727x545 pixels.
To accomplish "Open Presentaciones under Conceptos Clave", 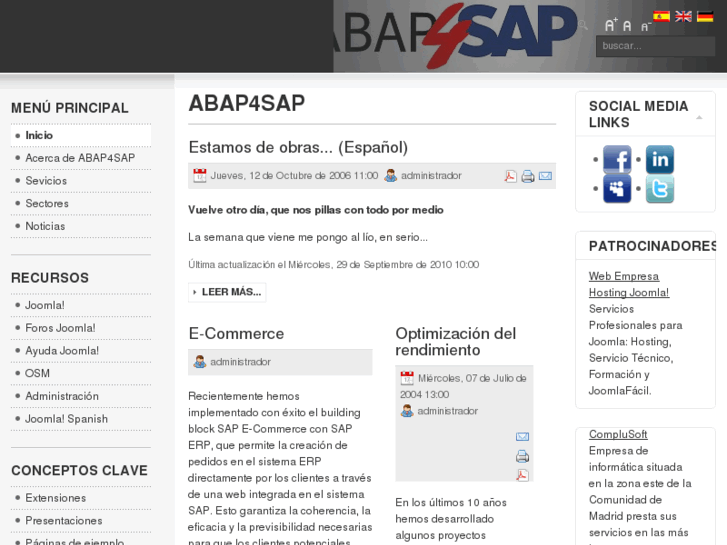I will 64,521.
